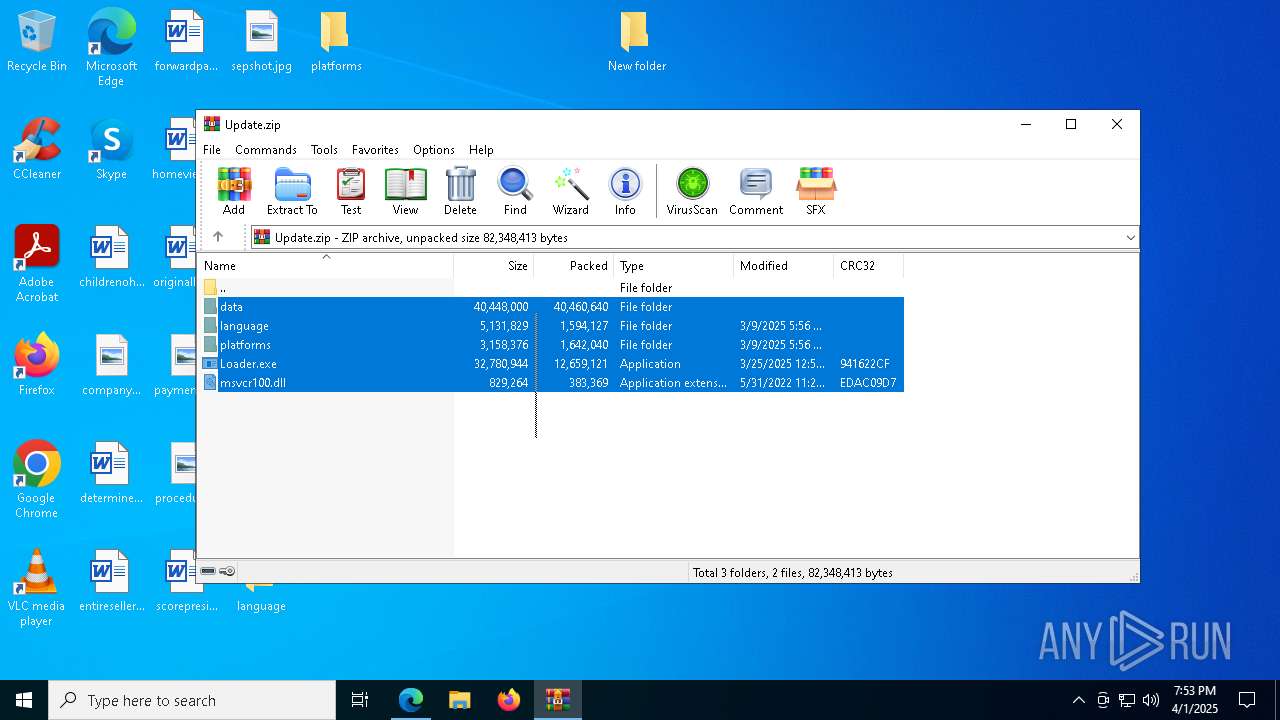Sort by the Size column header
The height and width of the screenshot is (720, 1280).
494,266
